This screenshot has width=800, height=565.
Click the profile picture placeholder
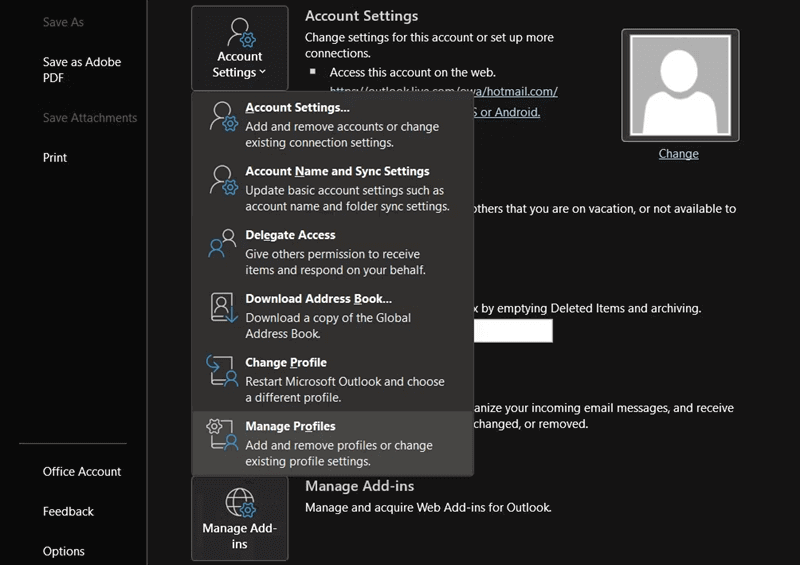[679, 84]
